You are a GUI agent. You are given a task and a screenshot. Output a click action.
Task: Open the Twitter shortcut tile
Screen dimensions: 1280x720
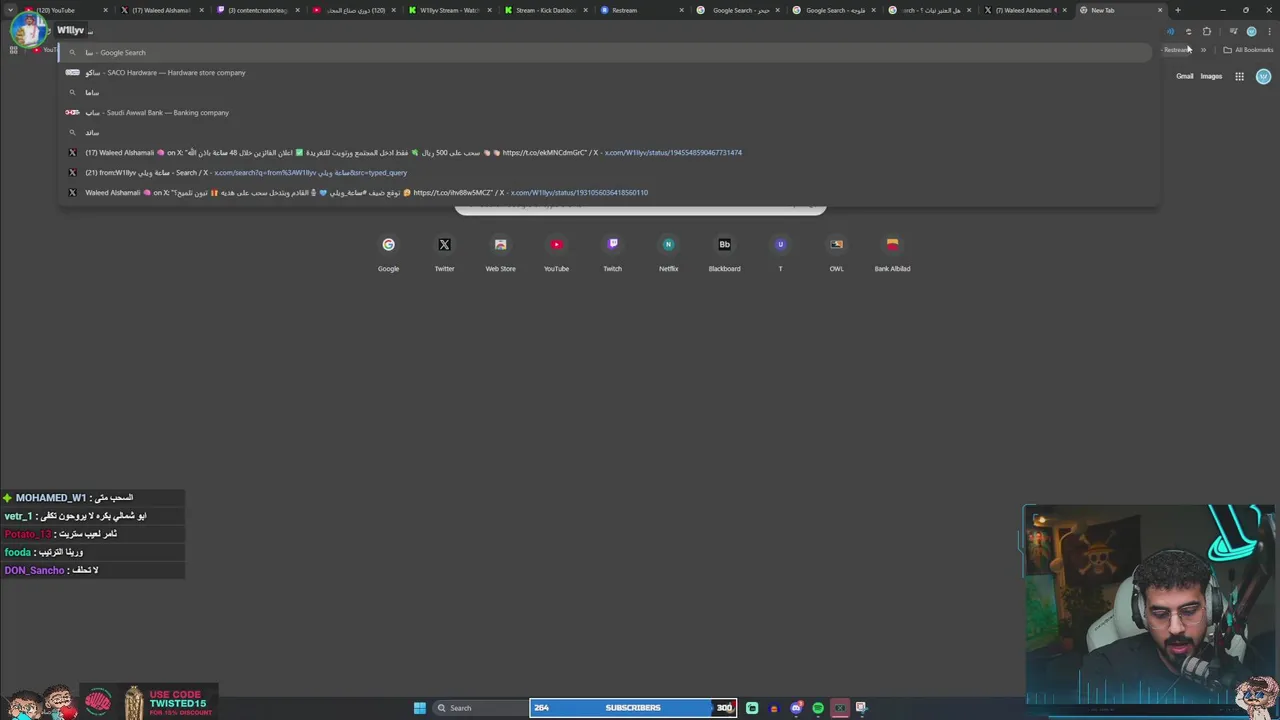(444, 254)
